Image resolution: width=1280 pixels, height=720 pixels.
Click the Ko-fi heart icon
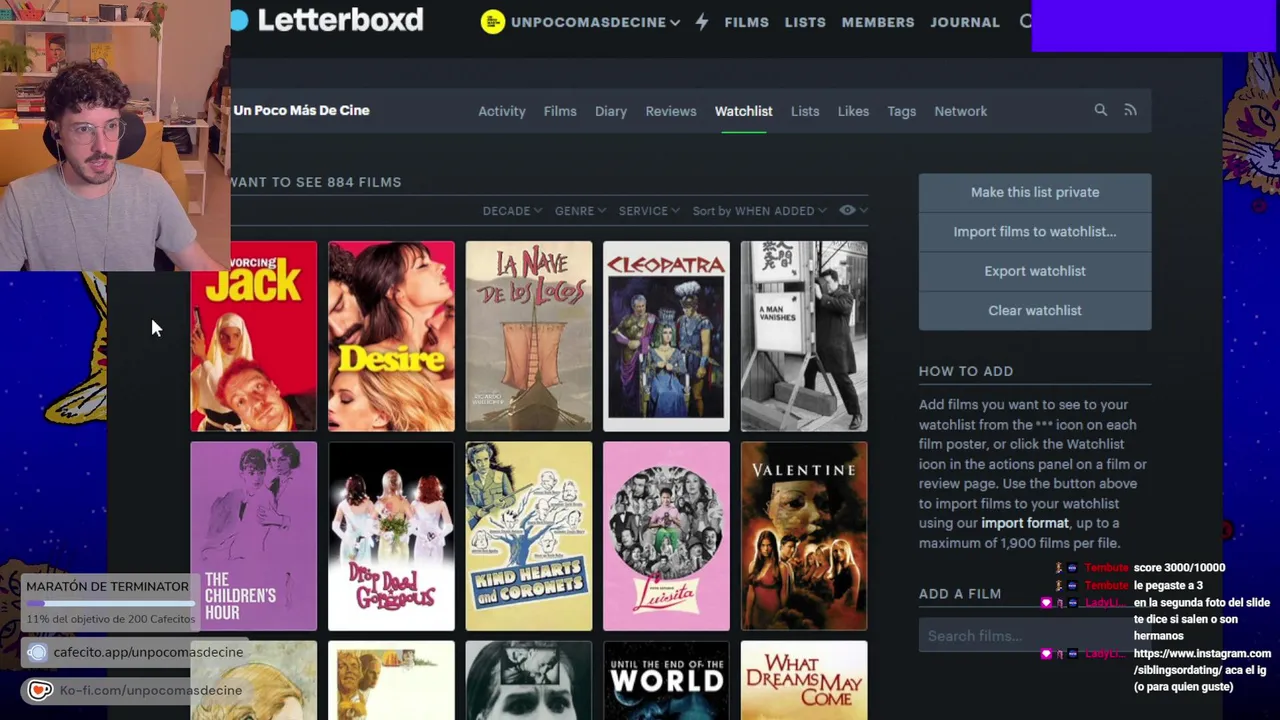click(39, 690)
